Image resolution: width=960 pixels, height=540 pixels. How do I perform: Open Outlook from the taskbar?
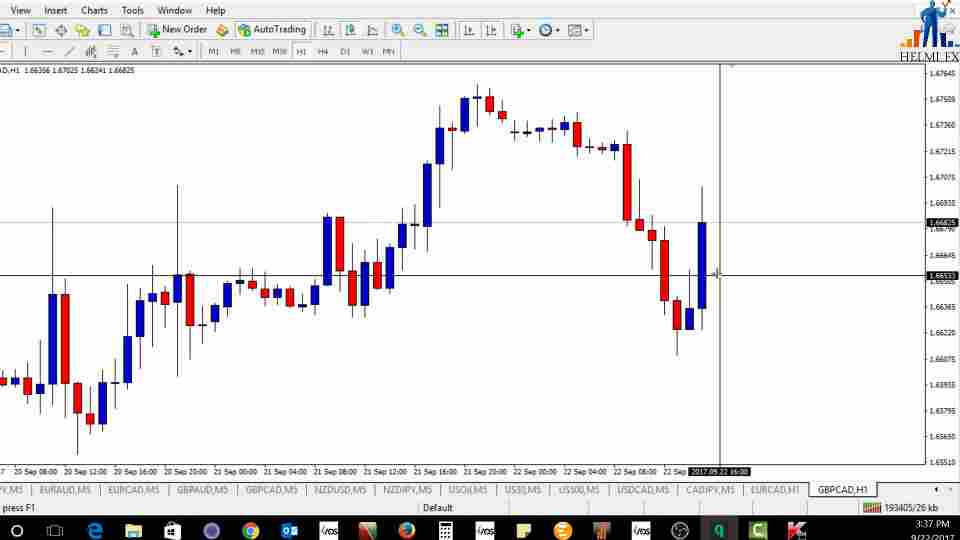pos(289,530)
